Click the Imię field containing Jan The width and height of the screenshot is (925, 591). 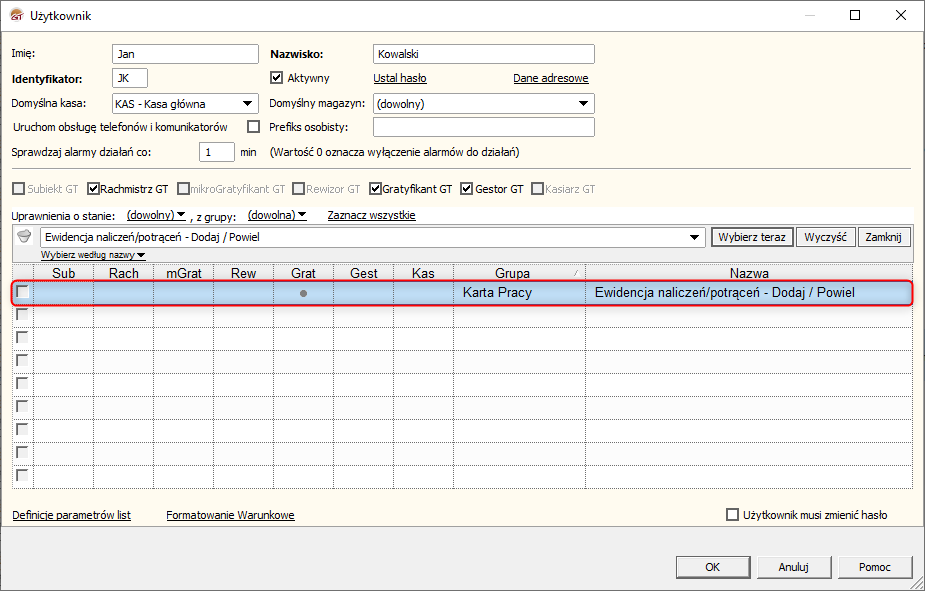tap(185, 54)
